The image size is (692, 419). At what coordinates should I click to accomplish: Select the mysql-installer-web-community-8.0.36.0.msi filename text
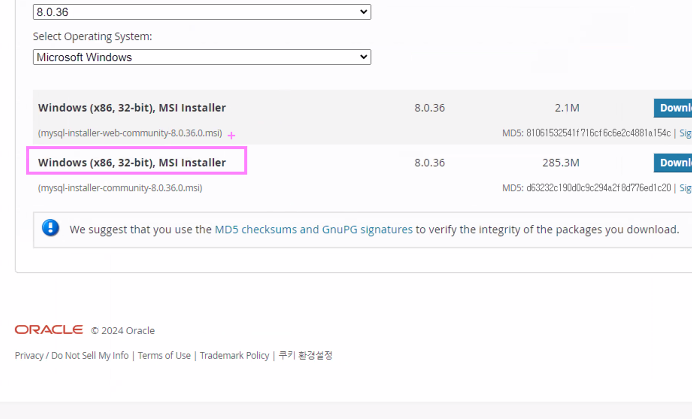coord(130,133)
